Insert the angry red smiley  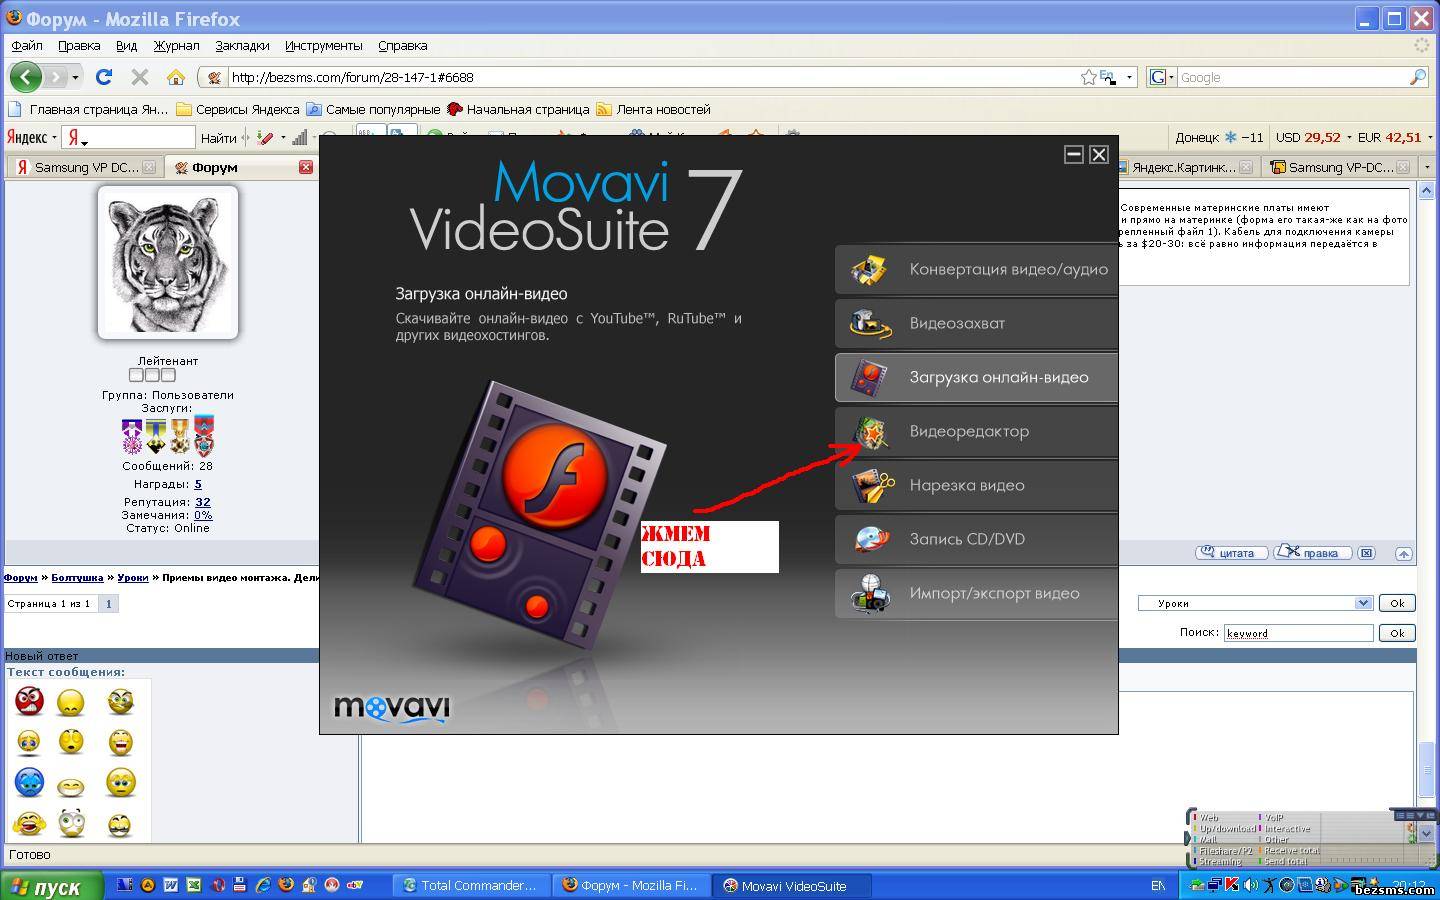tap(29, 700)
